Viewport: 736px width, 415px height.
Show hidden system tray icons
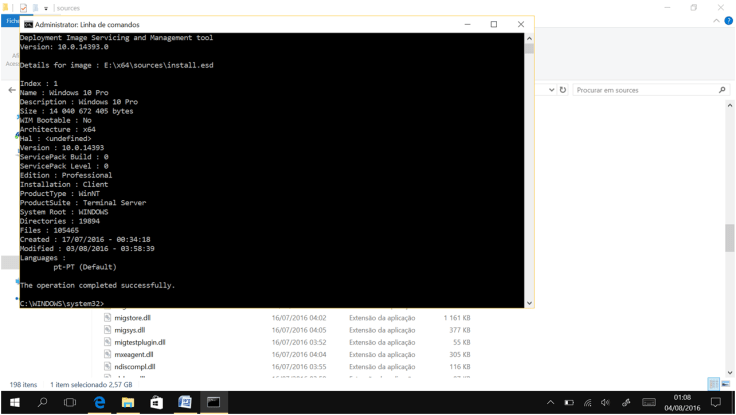click(x=549, y=402)
